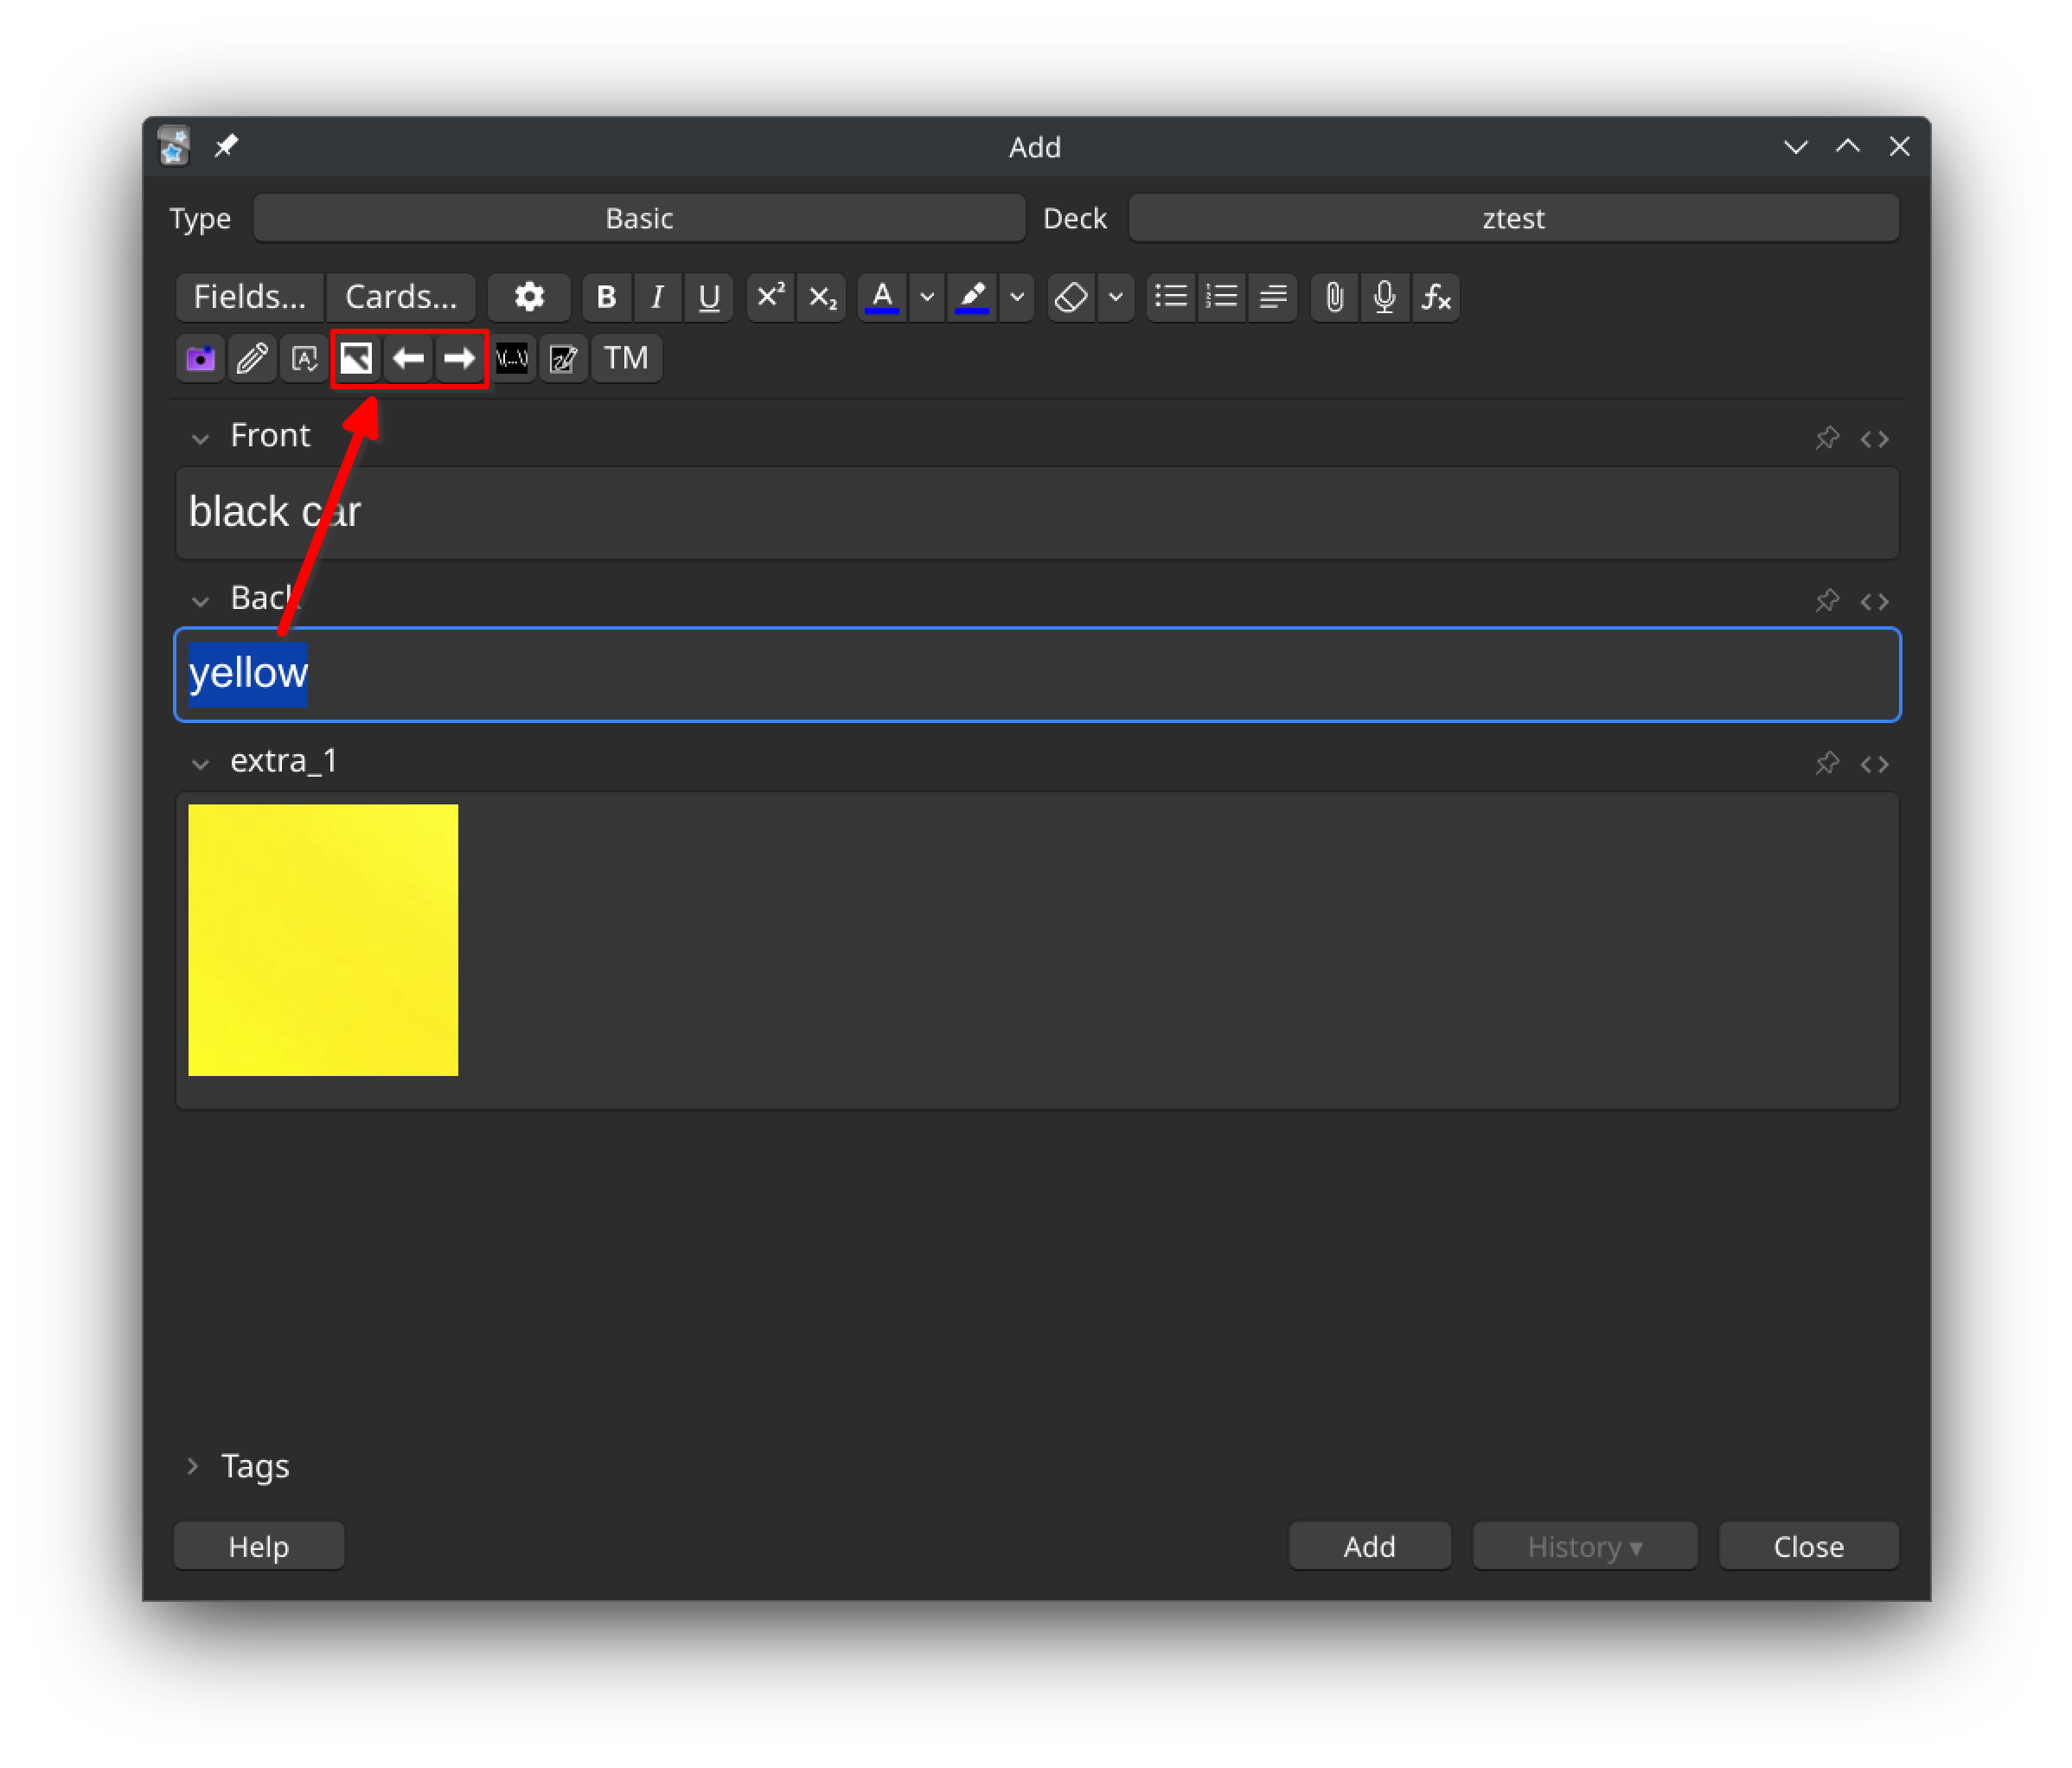Toggle HTML editor for Back field
Screen dimensions: 2072x1768
point(1874,601)
